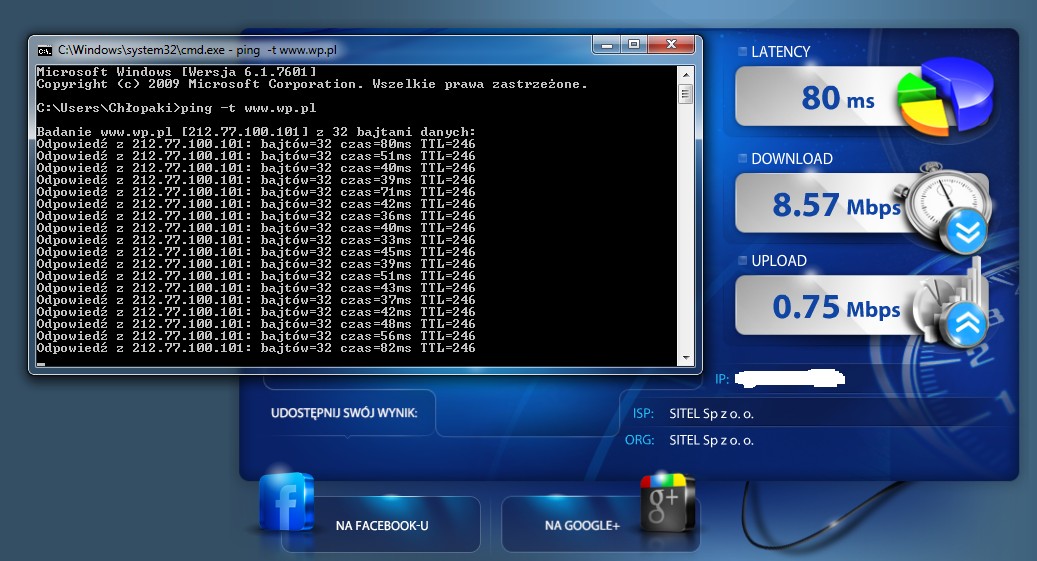The height and width of the screenshot is (561, 1037).
Task: Maximize the cmd.exe window
Action: tap(634, 45)
